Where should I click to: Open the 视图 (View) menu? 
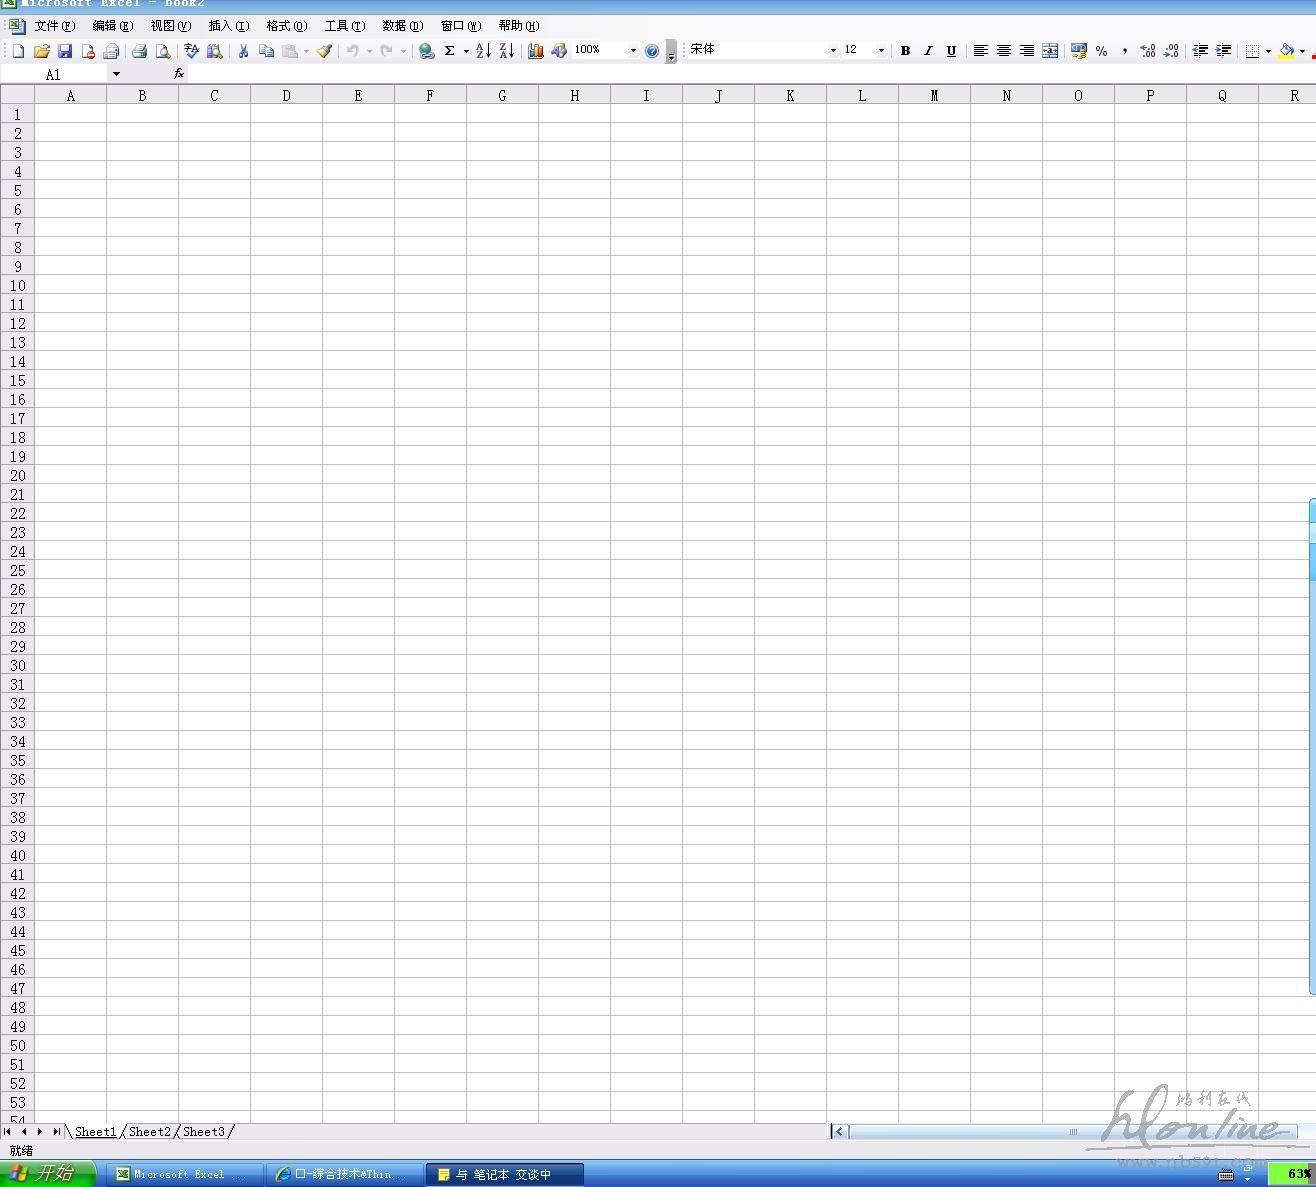pos(170,26)
